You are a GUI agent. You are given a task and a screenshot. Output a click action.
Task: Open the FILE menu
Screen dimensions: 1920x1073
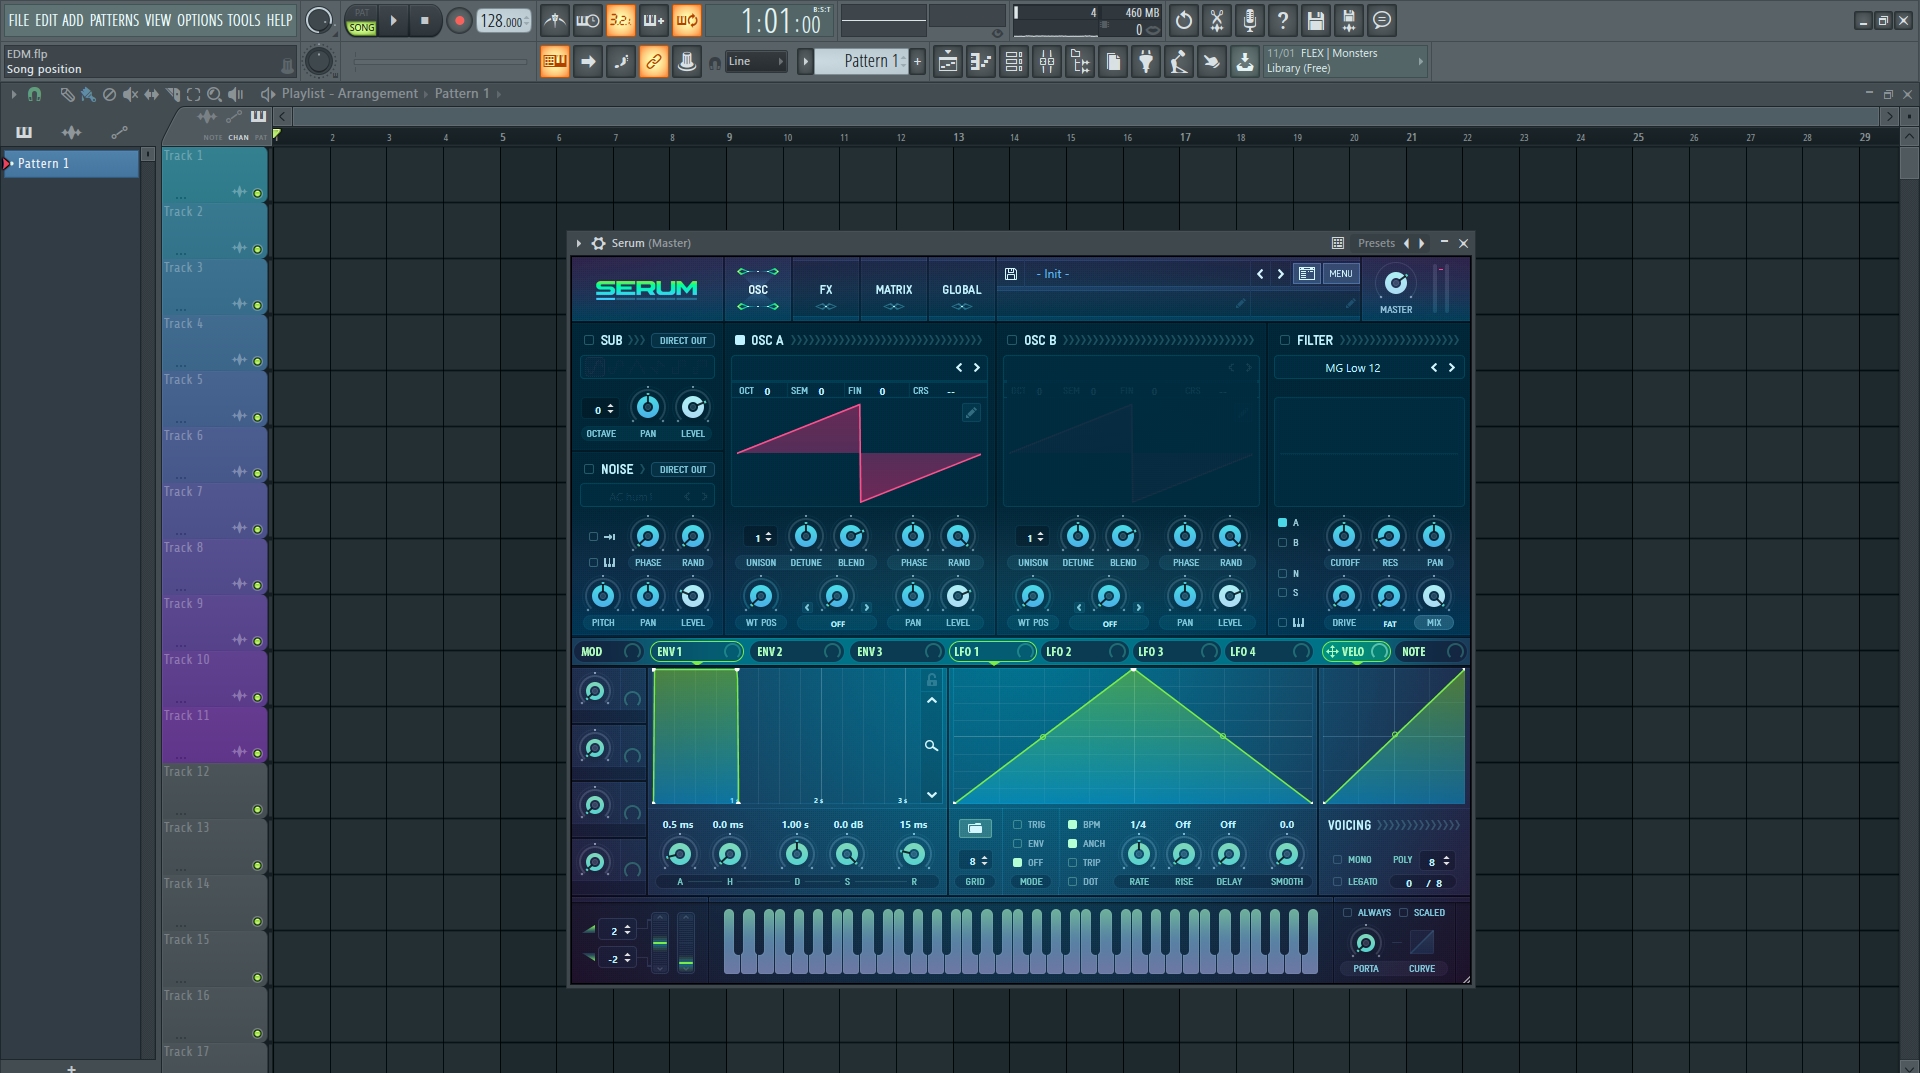pos(19,20)
